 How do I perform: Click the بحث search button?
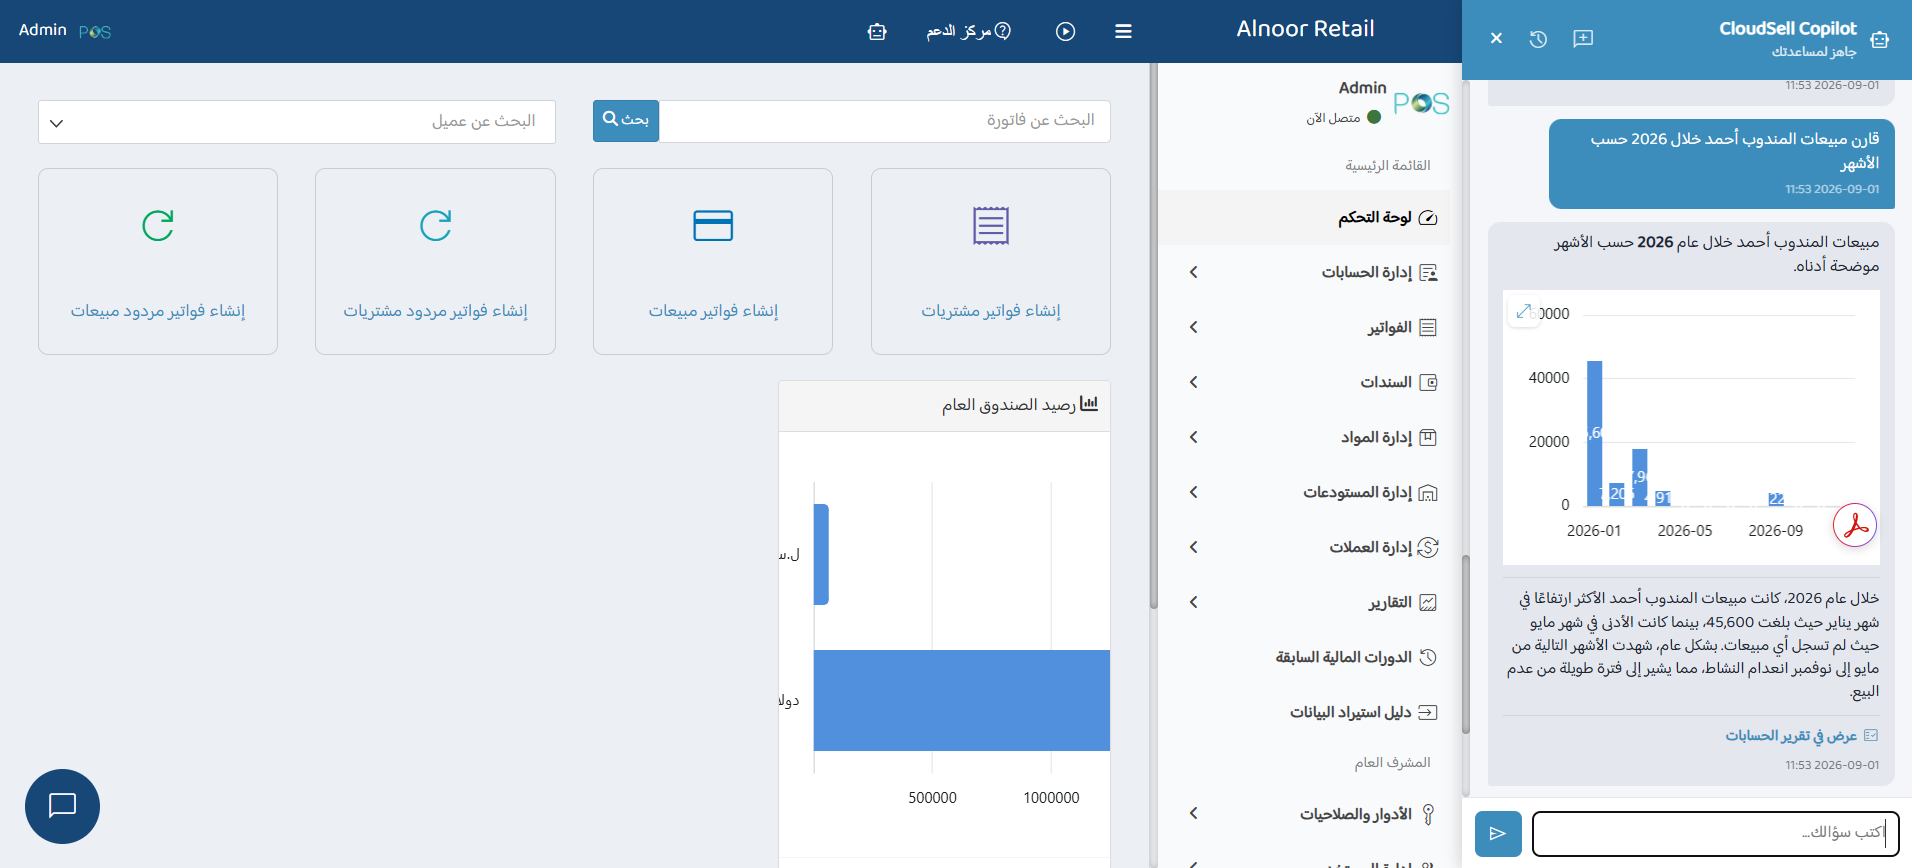click(x=626, y=120)
